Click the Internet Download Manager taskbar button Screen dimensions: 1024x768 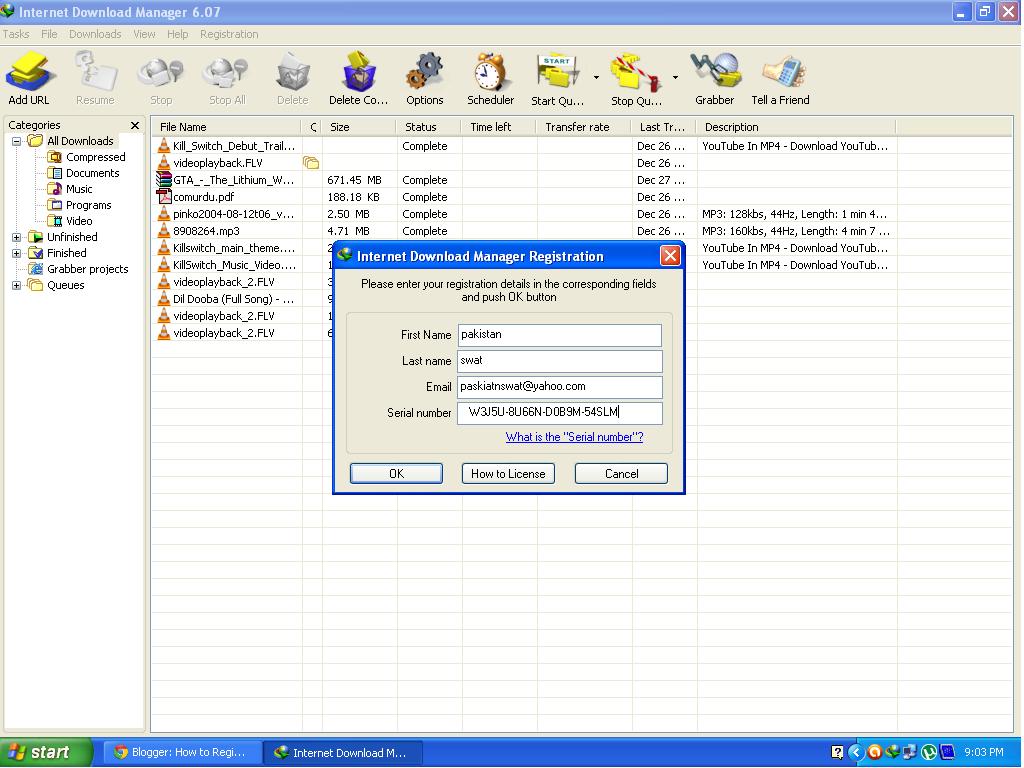point(343,752)
